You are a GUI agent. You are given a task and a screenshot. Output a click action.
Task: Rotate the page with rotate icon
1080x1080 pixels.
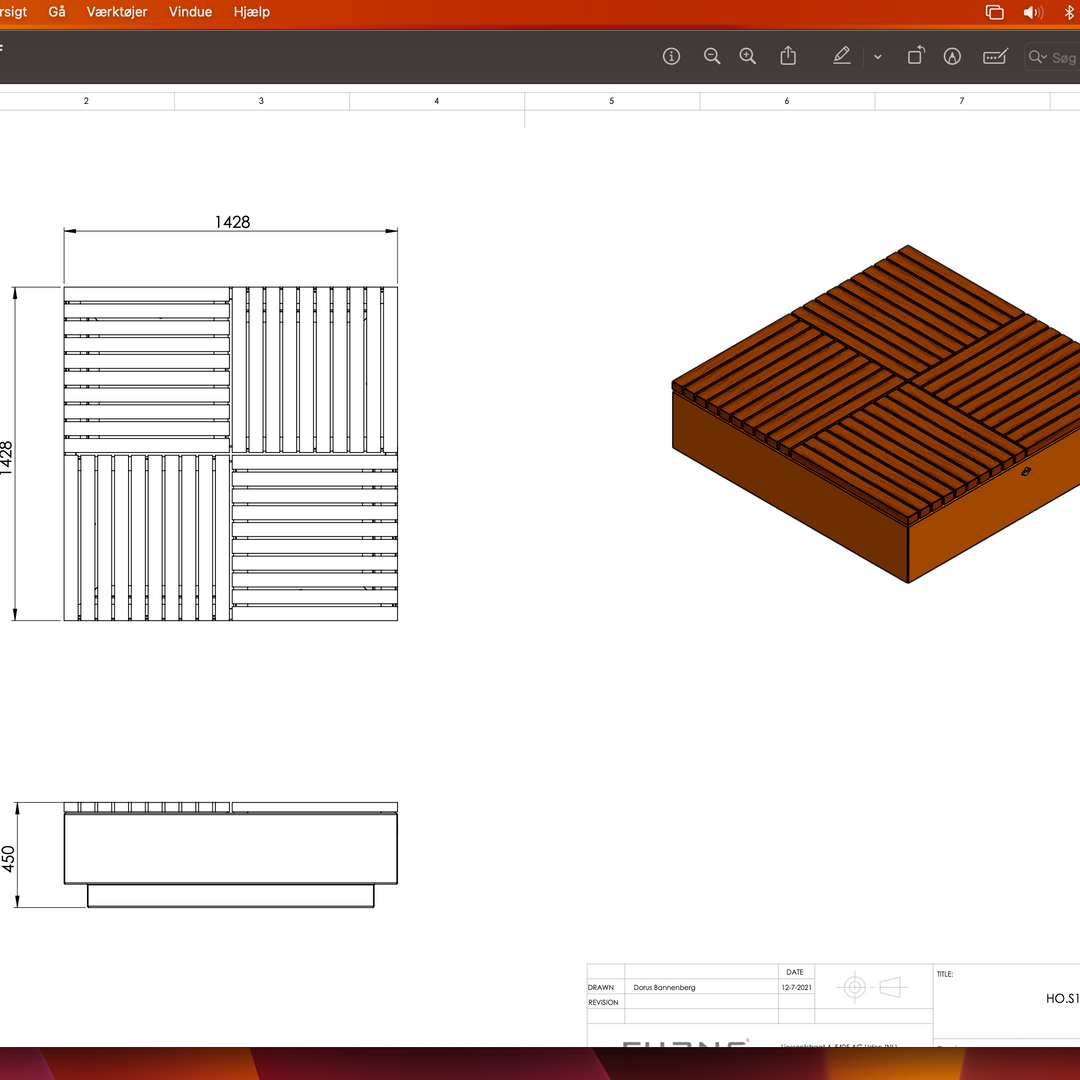pyautogui.click(x=915, y=57)
